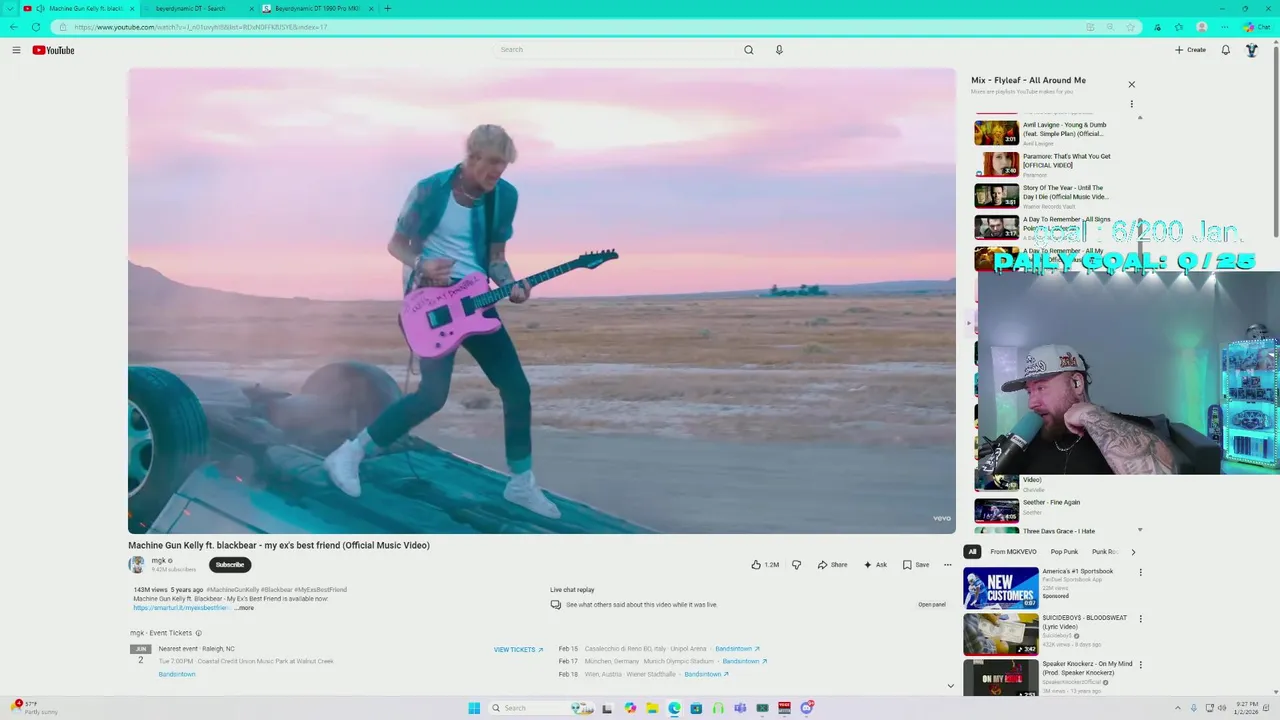1280x720 pixels.
Task: Open options for Speaker Knockerz On My Mind
Action: pos(1140,665)
